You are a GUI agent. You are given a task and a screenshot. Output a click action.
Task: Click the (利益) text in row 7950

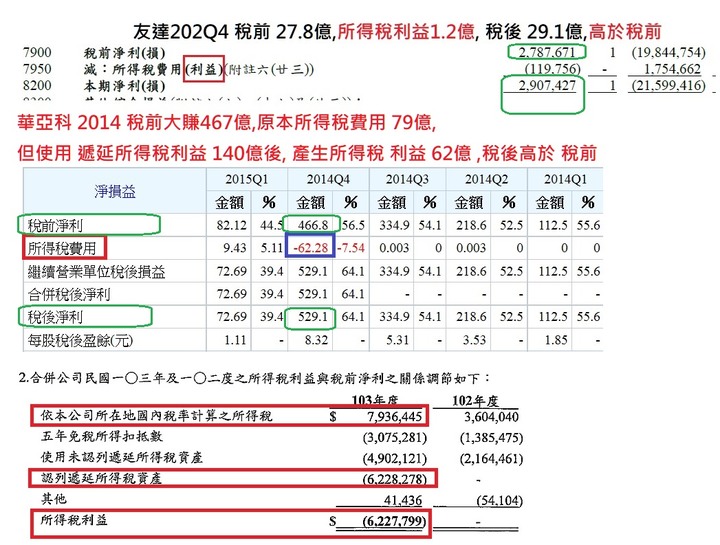coord(204,69)
